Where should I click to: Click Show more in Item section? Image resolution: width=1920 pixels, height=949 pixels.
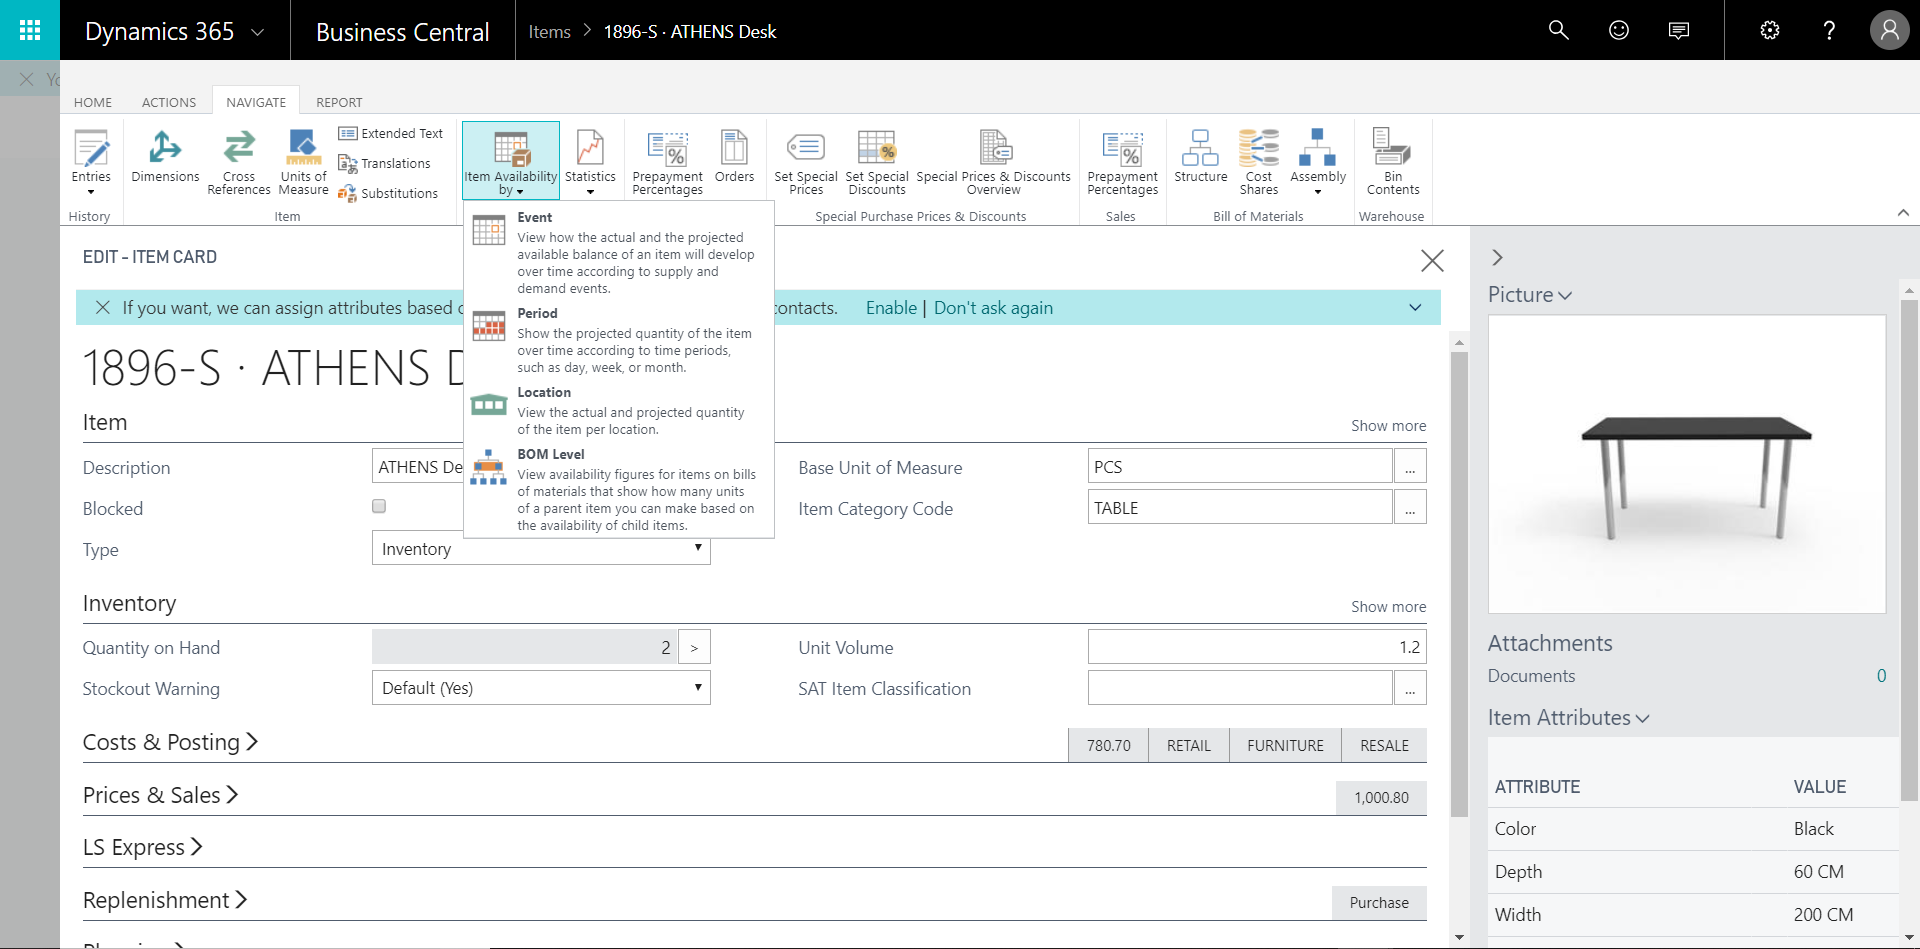point(1388,426)
